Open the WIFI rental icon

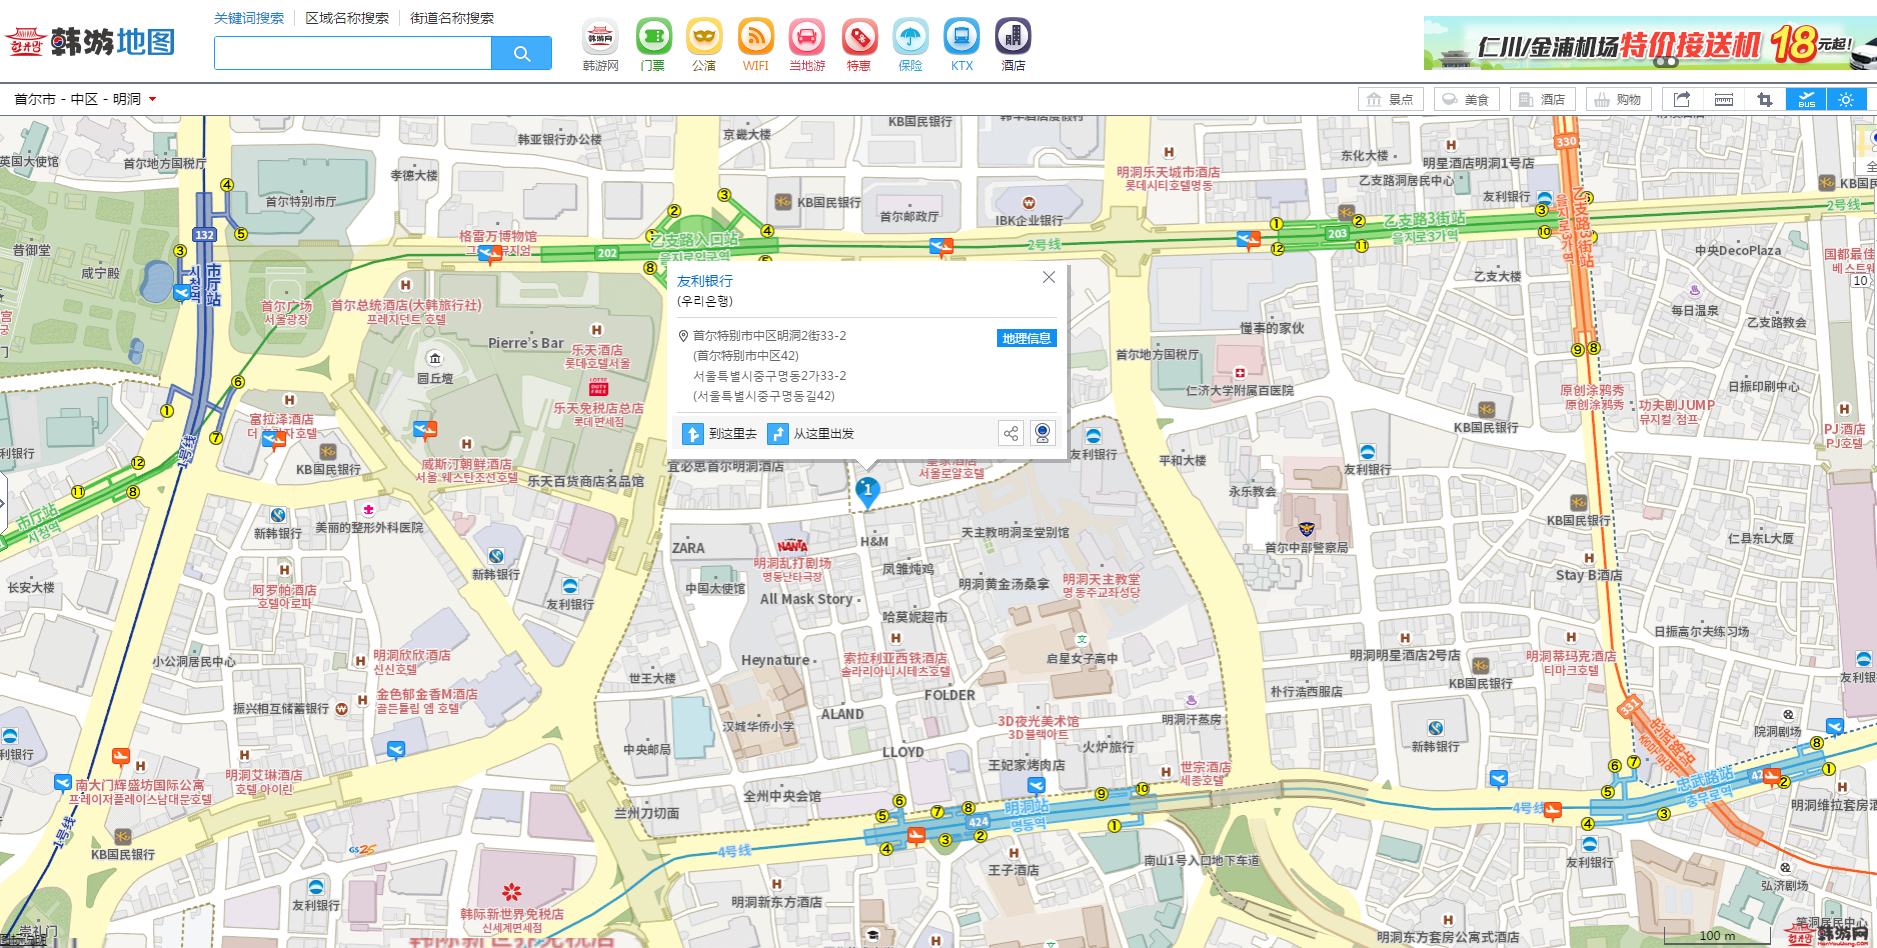coord(756,37)
